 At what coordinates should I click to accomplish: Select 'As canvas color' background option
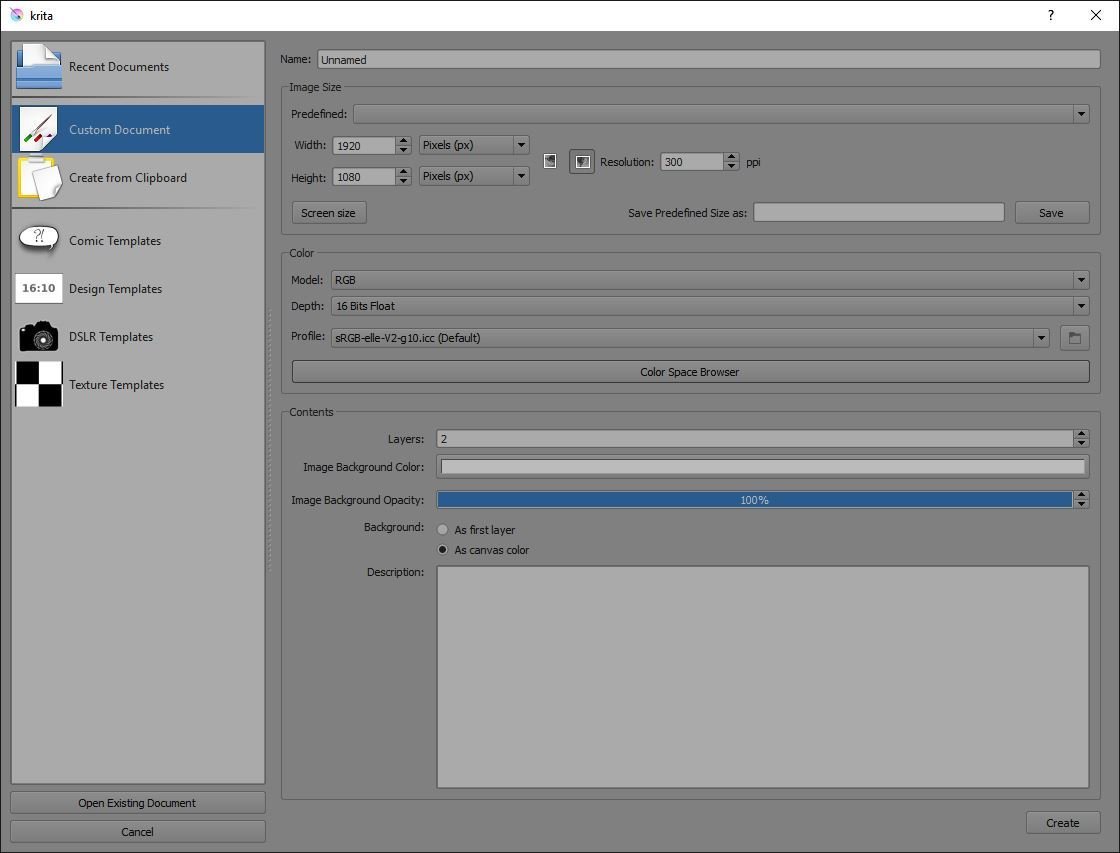pyautogui.click(x=443, y=549)
